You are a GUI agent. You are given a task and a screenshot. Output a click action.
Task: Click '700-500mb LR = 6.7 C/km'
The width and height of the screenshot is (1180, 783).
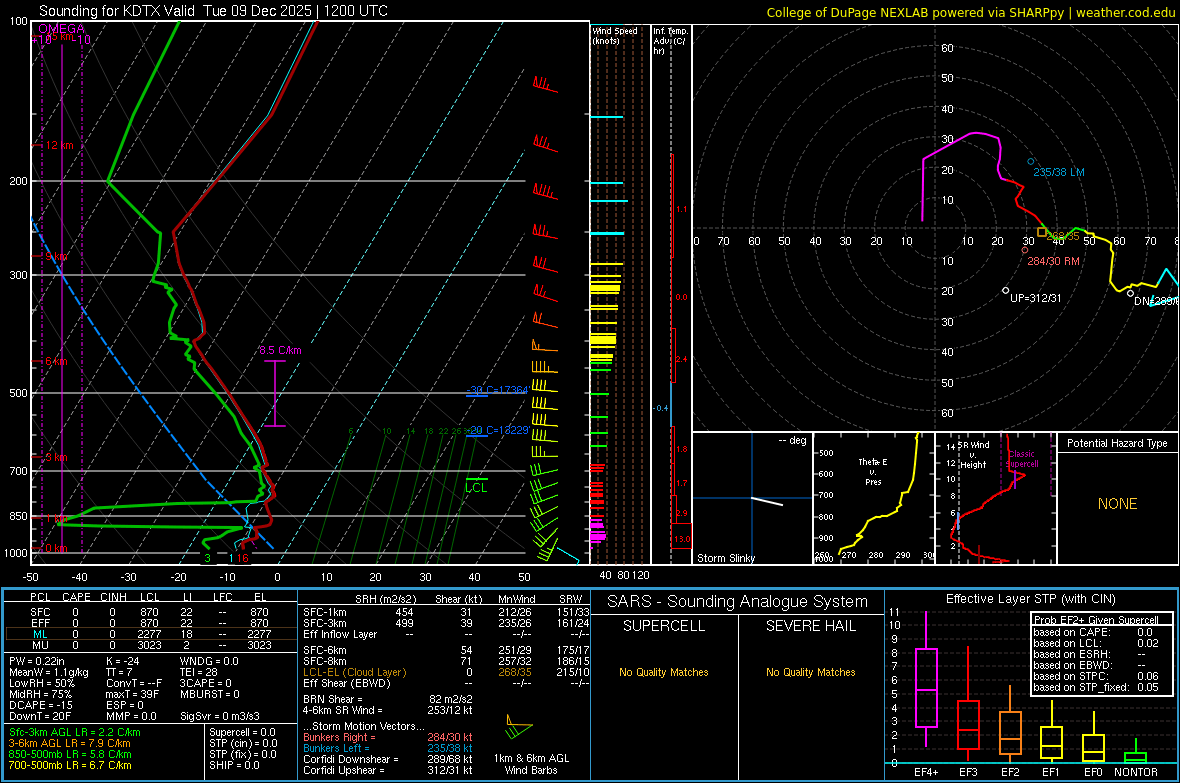coord(70,765)
